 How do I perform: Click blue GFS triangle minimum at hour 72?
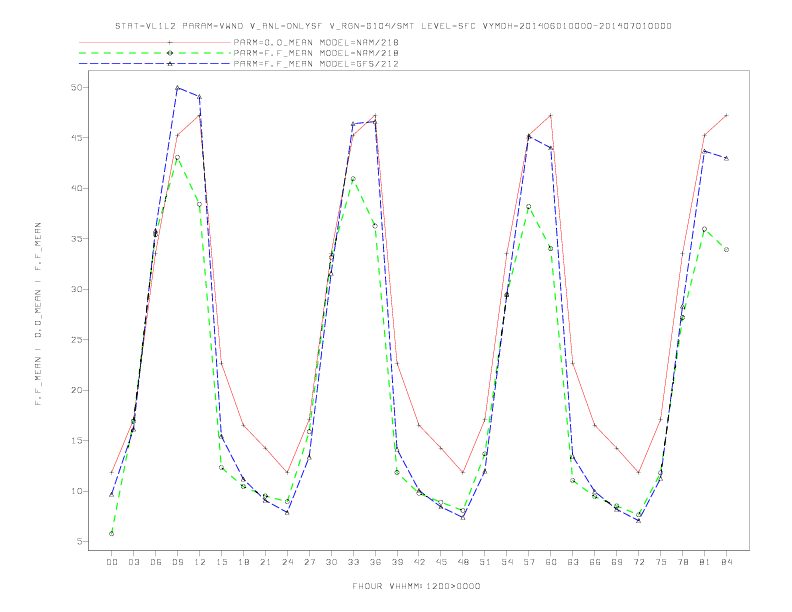639,521
